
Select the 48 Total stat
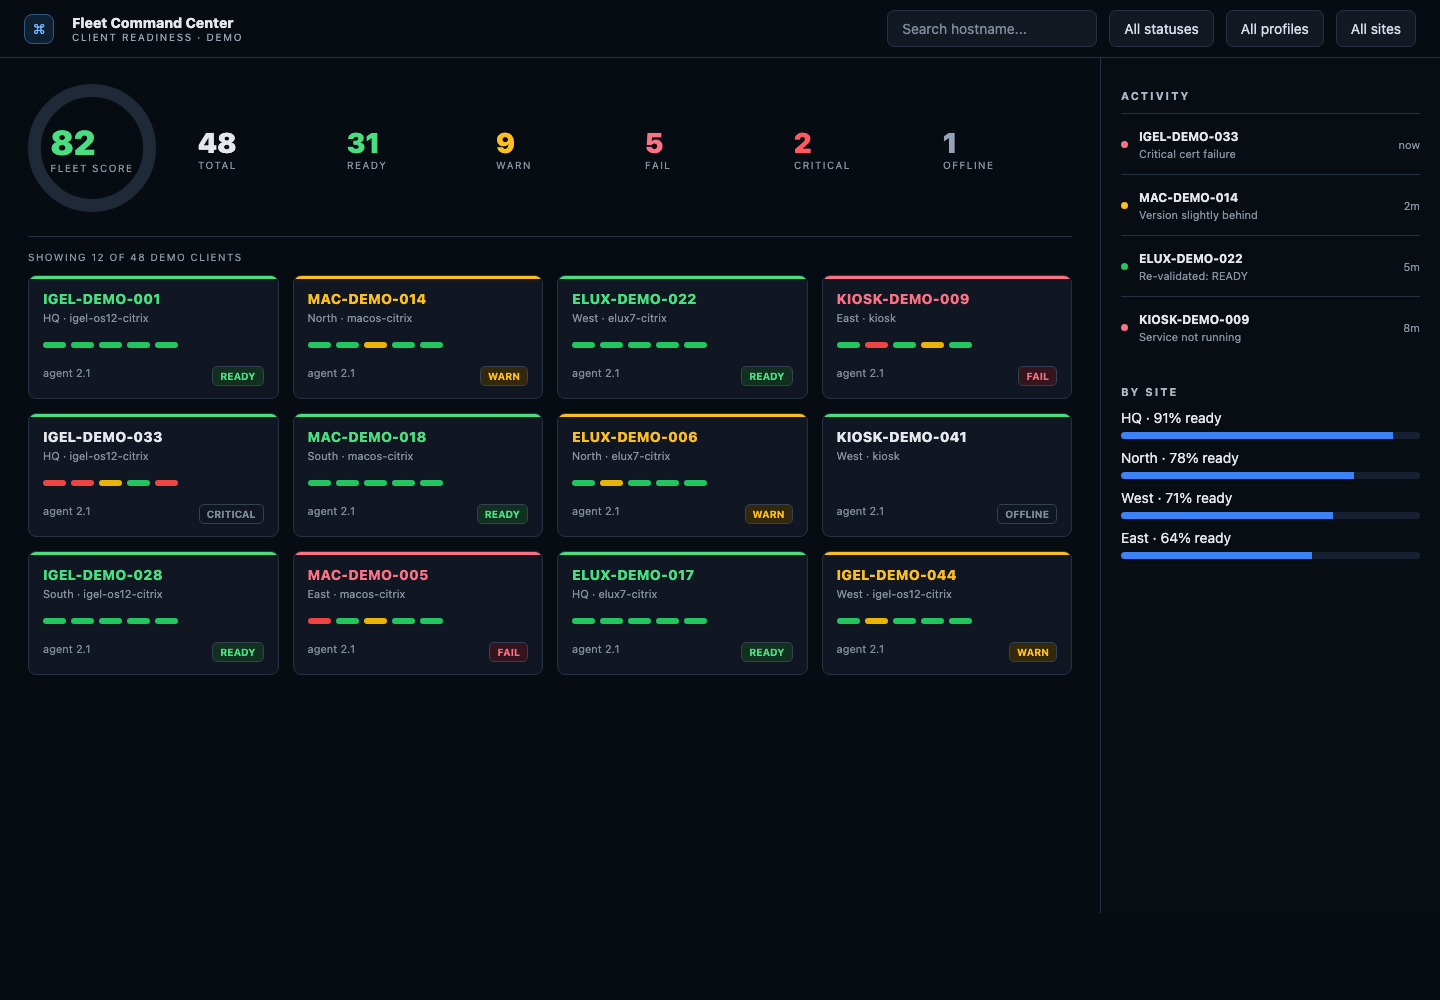point(217,151)
